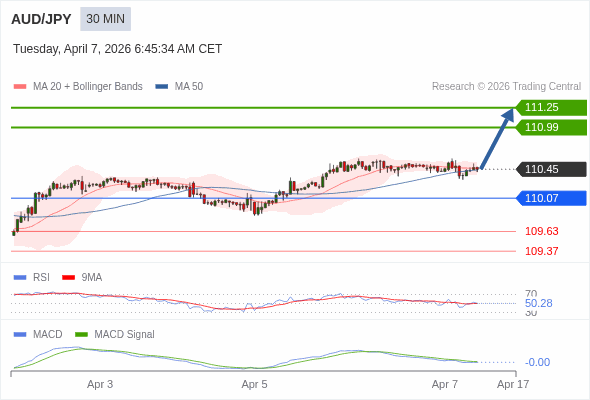Screen dimensions: 590x400
Task: Click the Apr 5 date axis label
Action: click(x=254, y=384)
